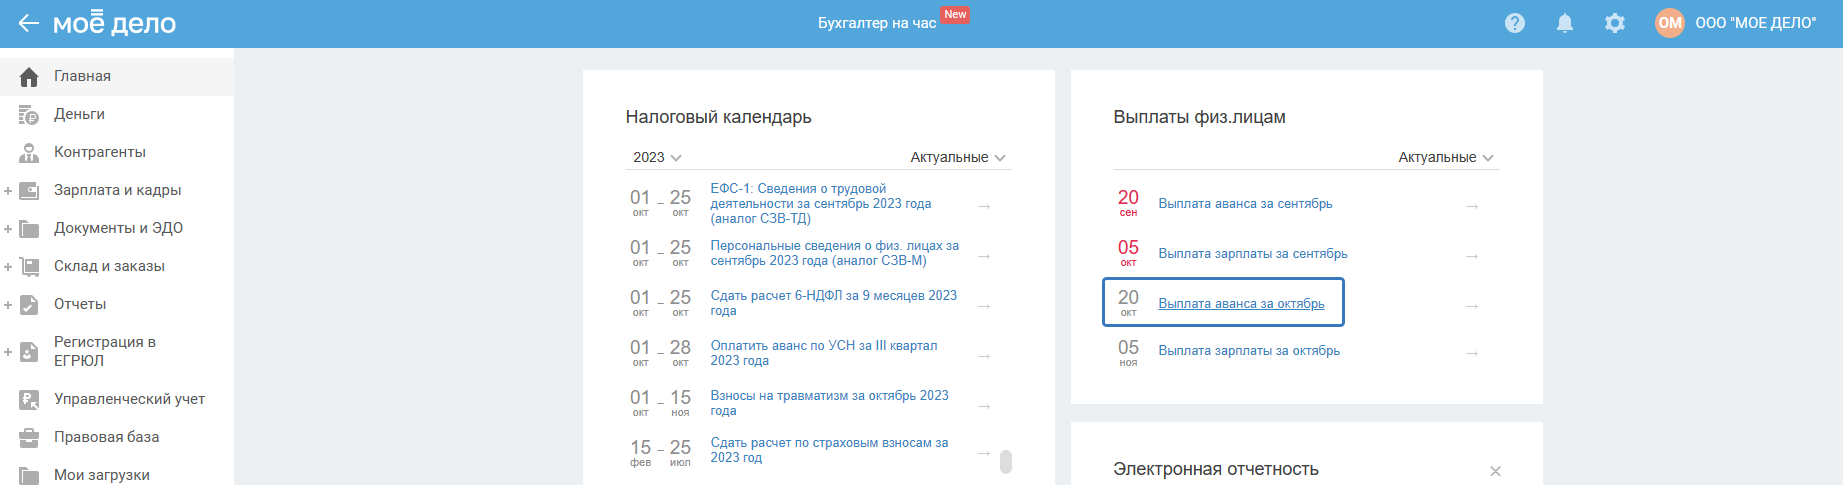Expand the Зарплата и кадры section
This screenshot has width=1843, height=485.
pyautogui.click(x=8, y=191)
